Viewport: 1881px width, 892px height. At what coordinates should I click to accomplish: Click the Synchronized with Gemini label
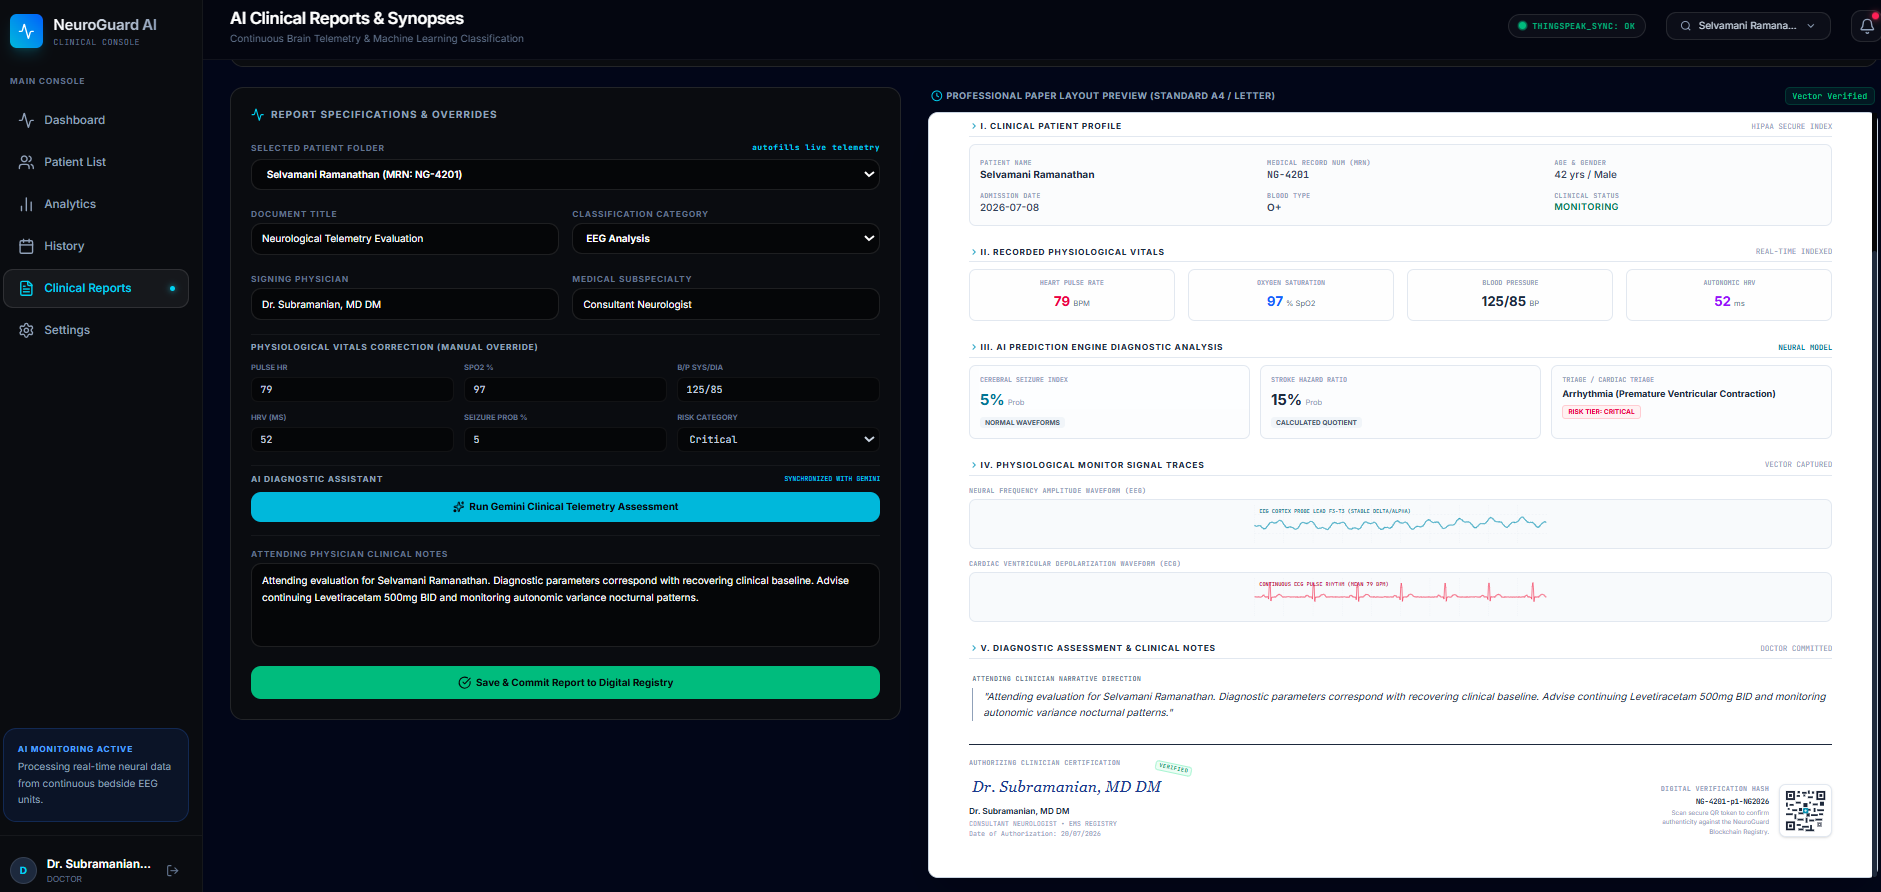[832, 479]
